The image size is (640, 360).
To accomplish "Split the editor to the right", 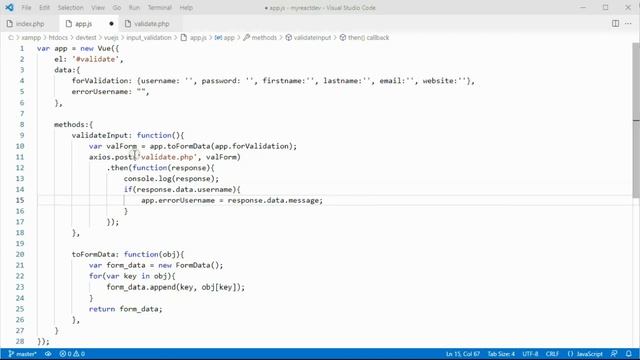I will [615, 24].
